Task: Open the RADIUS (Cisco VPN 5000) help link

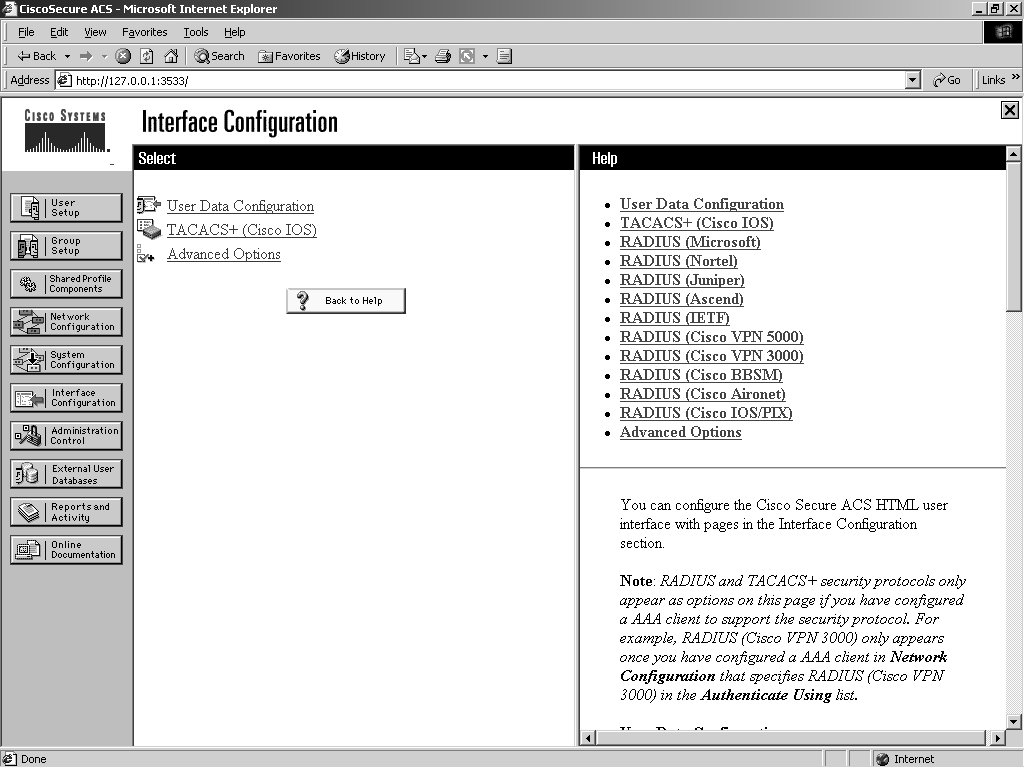Action: pos(712,337)
